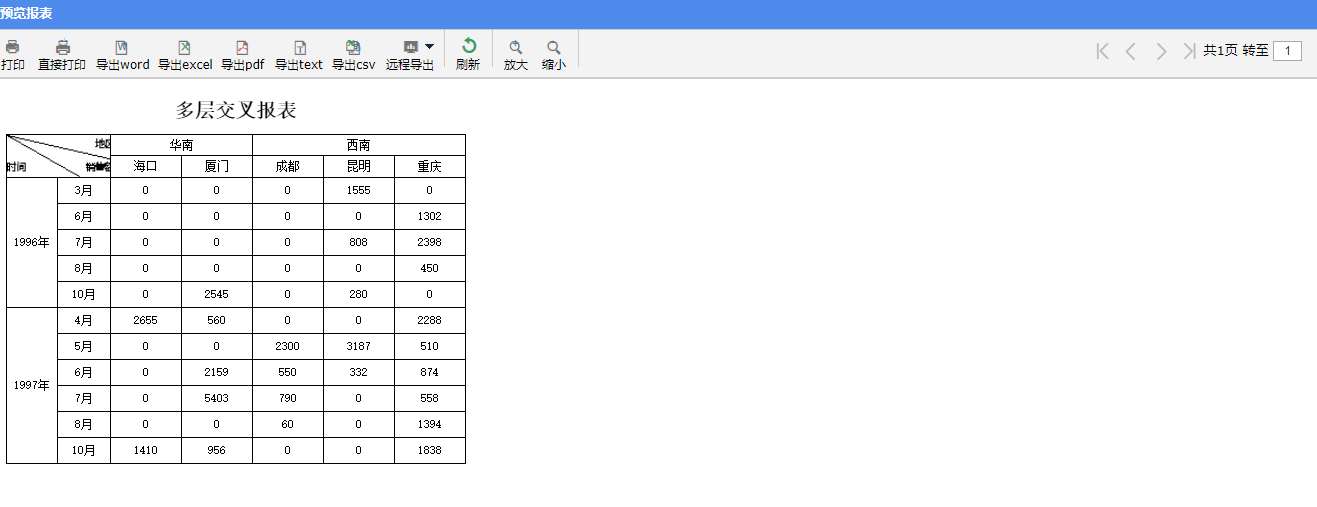Jump to the last page arrow

click(x=1189, y=51)
